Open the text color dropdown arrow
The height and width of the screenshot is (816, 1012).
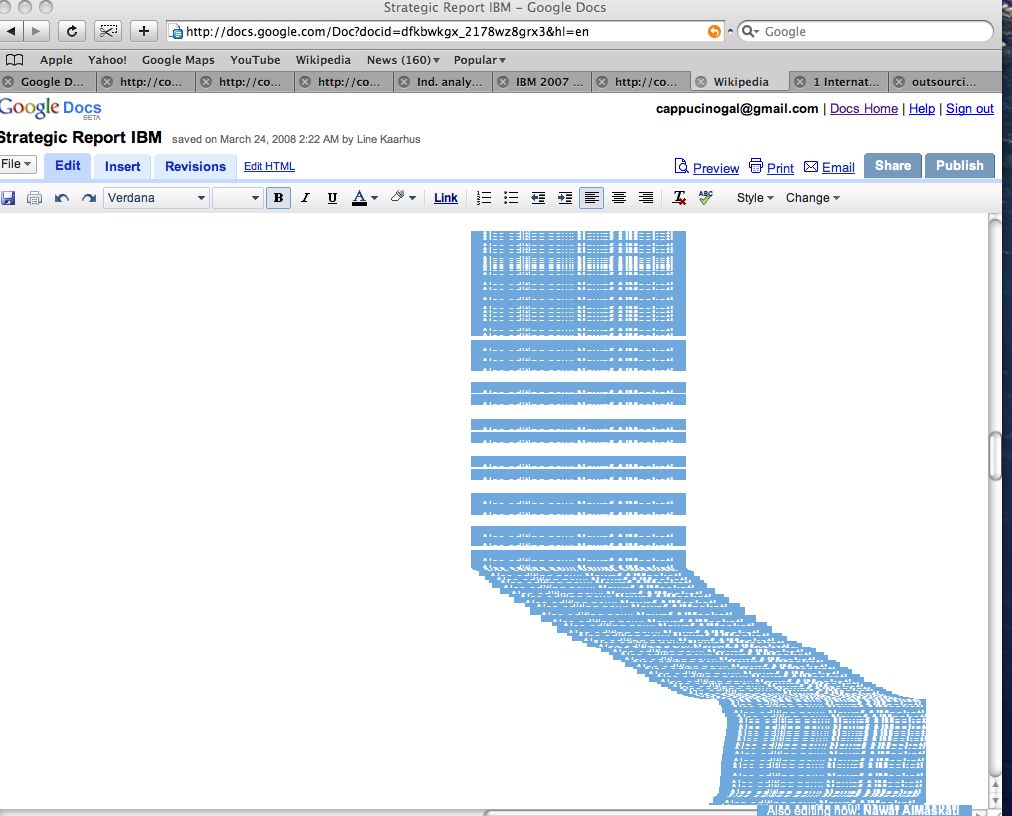[x=374, y=198]
